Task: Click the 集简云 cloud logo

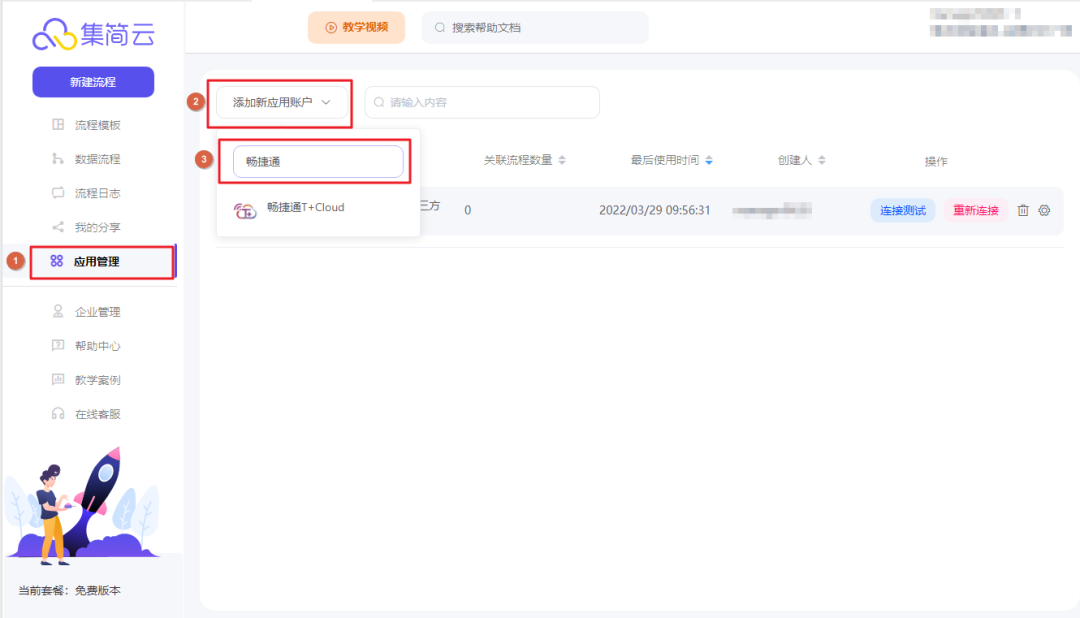Action: point(93,34)
